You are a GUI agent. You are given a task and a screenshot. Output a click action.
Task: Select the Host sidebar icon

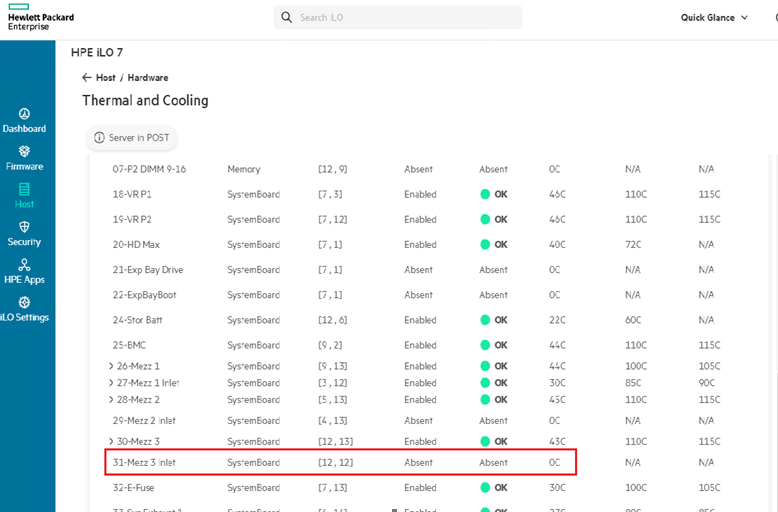[24, 189]
